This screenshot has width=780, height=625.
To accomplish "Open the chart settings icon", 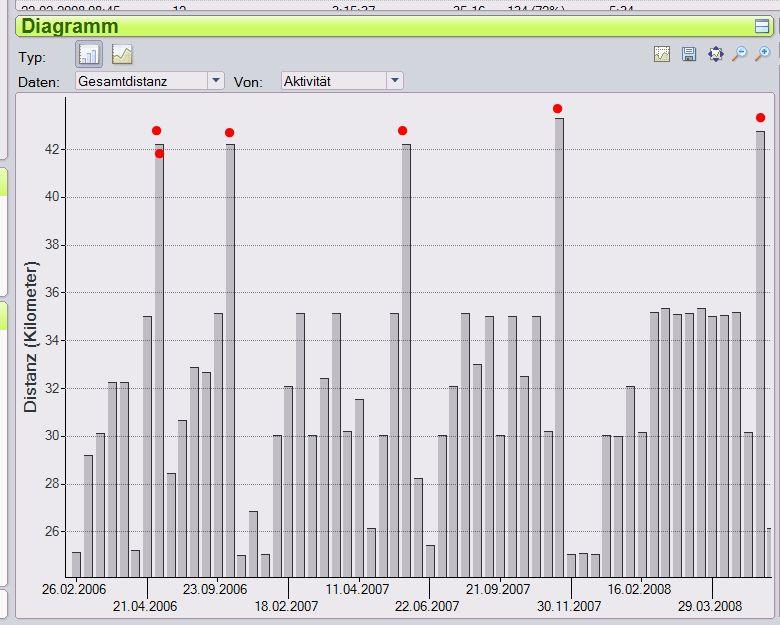I will click(x=662, y=54).
